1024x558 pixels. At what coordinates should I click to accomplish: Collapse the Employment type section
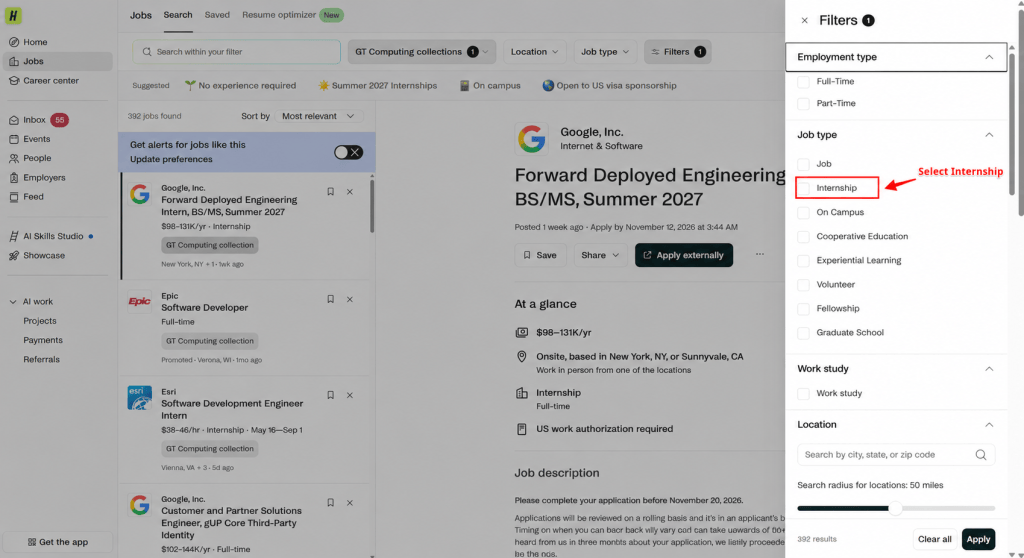989,57
